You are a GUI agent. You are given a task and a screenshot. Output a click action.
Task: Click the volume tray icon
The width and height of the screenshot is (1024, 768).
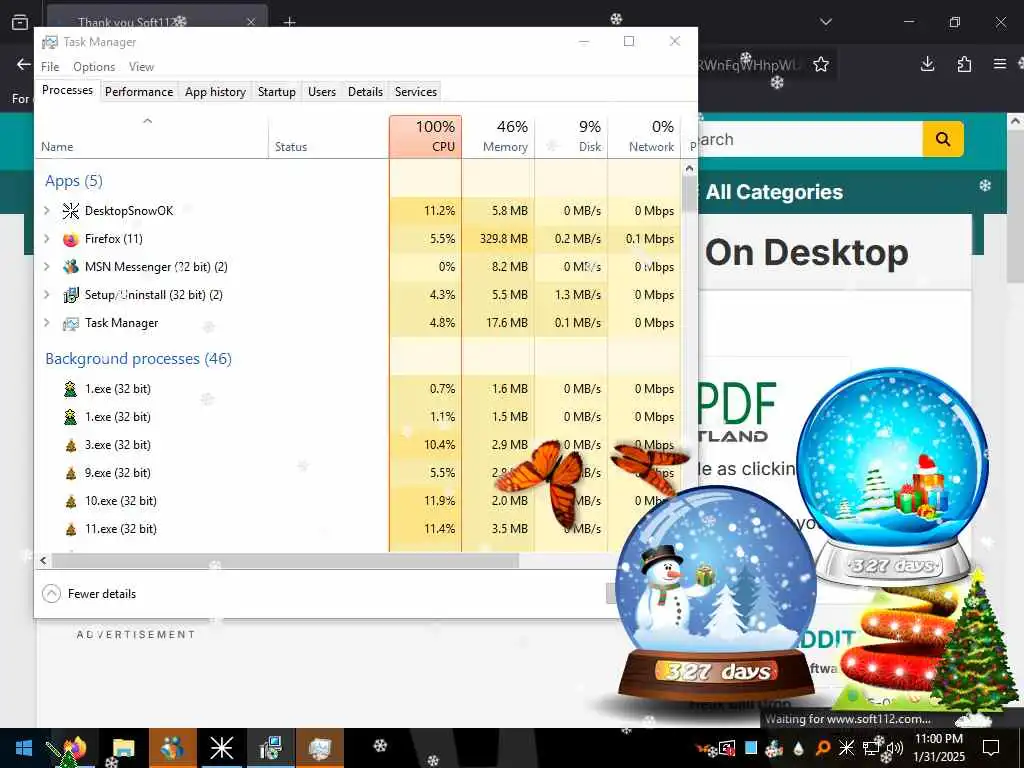895,748
